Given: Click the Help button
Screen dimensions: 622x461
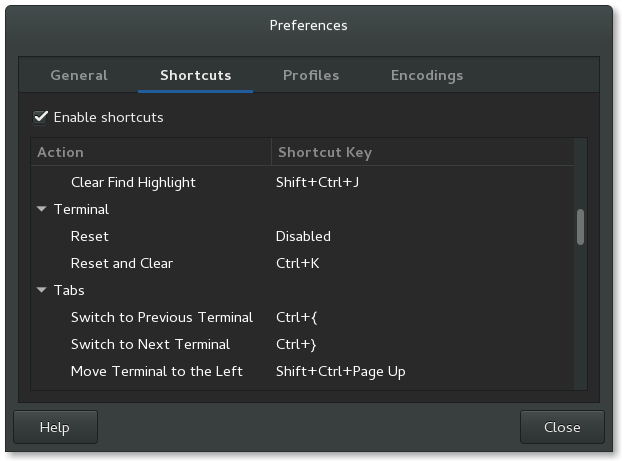Looking at the screenshot, I should coord(55,427).
